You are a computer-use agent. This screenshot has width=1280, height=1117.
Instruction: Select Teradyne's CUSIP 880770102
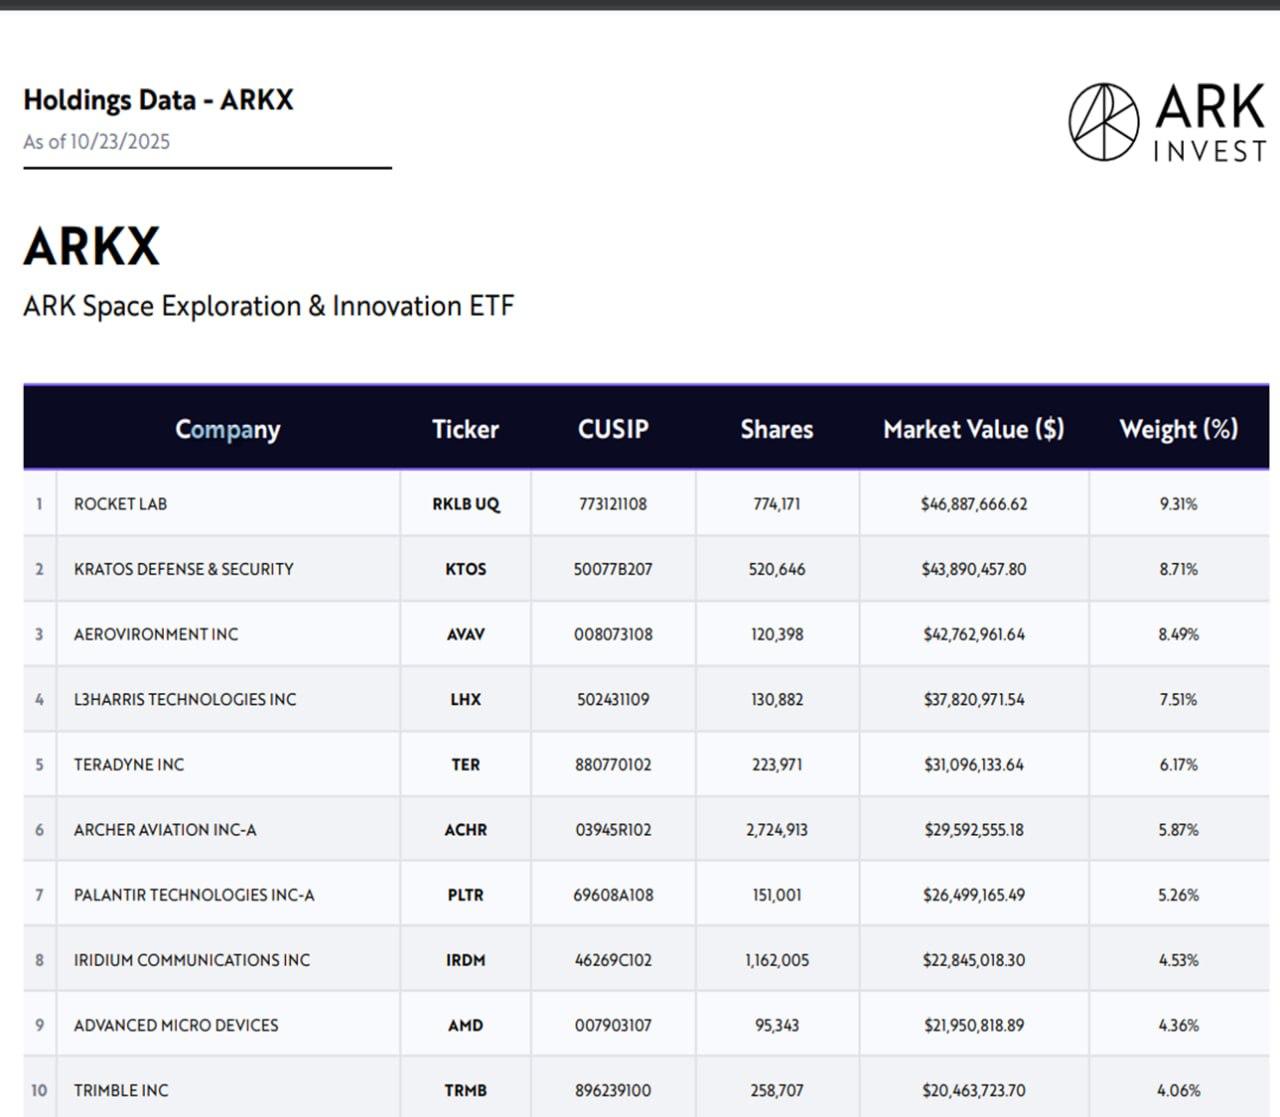pos(613,764)
